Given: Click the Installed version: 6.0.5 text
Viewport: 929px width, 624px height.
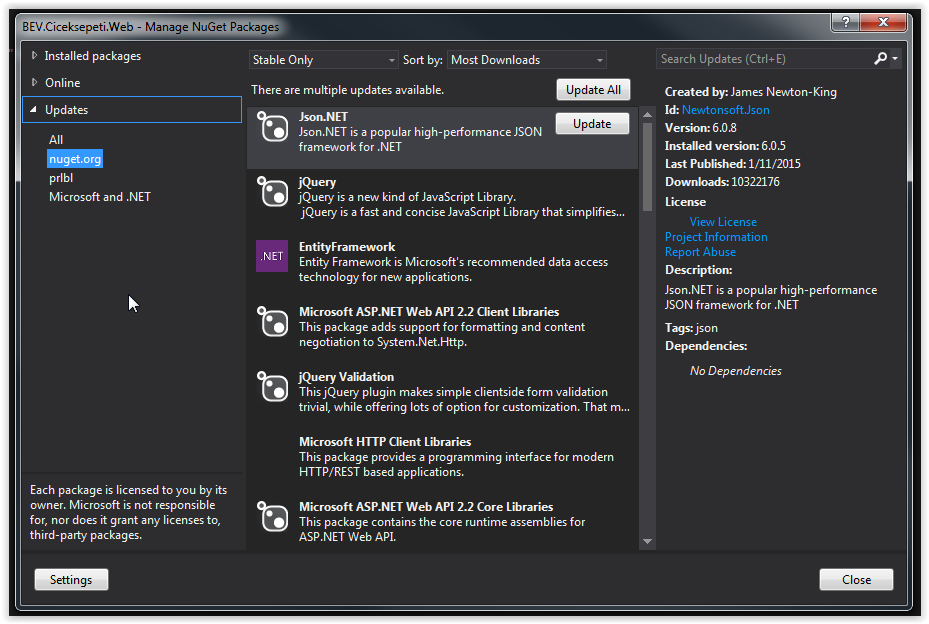Looking at the screenshot, I should (x=725, y=146).
